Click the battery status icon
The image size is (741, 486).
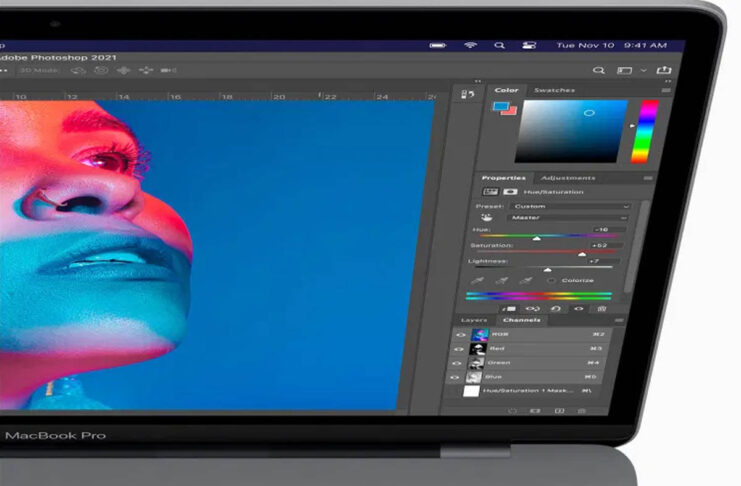(x=438, y=45)
